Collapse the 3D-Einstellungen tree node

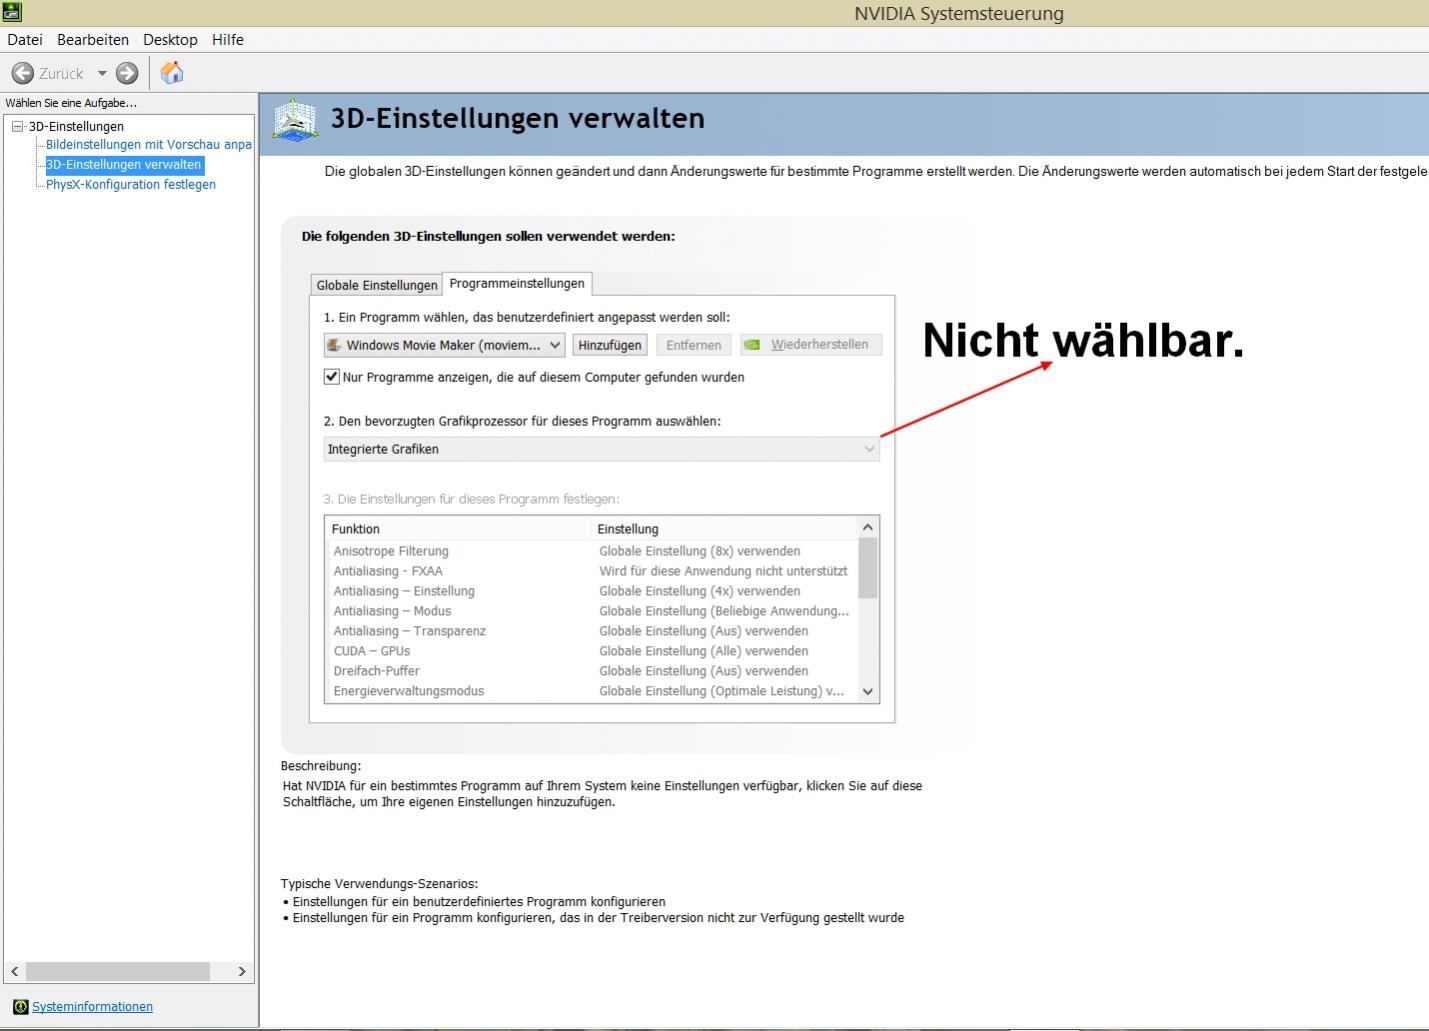click(17, 127)
